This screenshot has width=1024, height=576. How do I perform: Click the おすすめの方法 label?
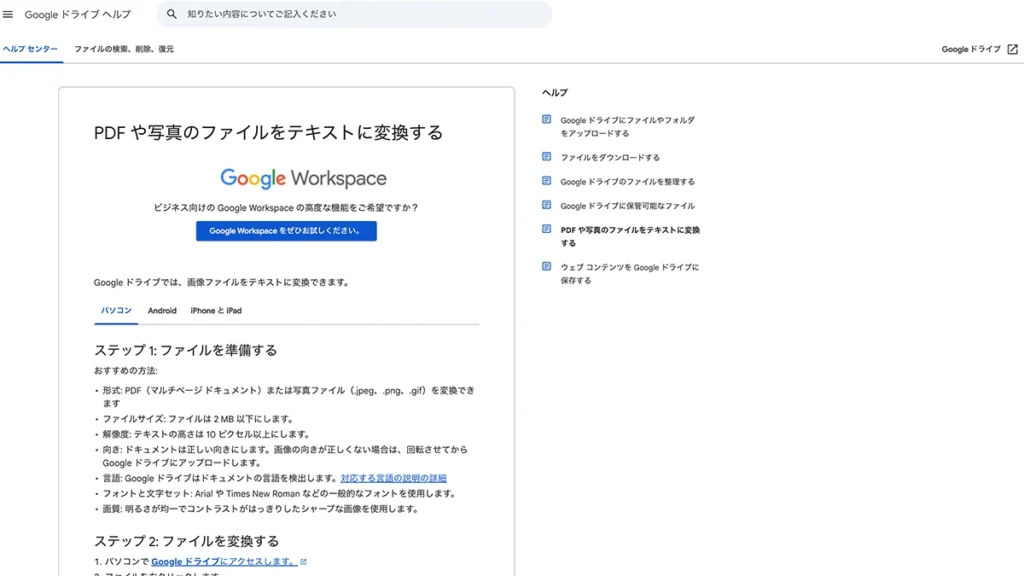click(x=125, y=371)
